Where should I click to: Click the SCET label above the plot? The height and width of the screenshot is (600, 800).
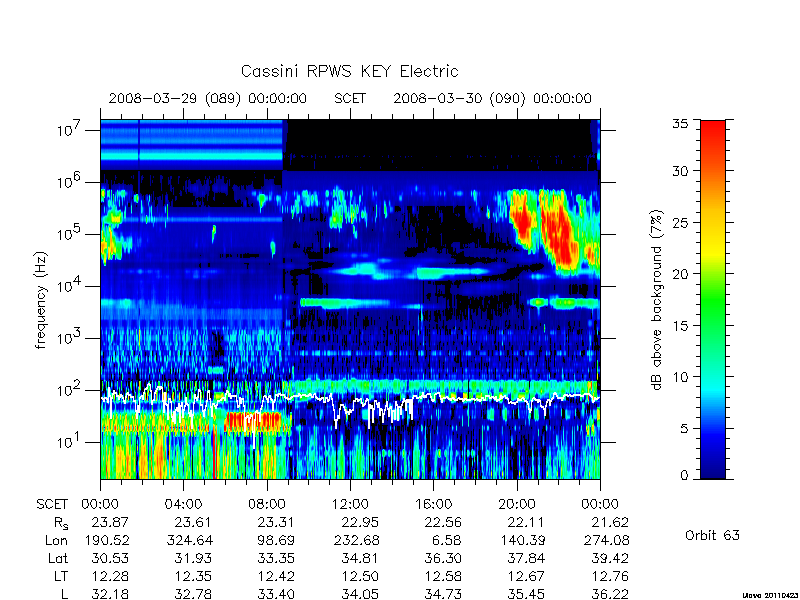tap(350, 98)
